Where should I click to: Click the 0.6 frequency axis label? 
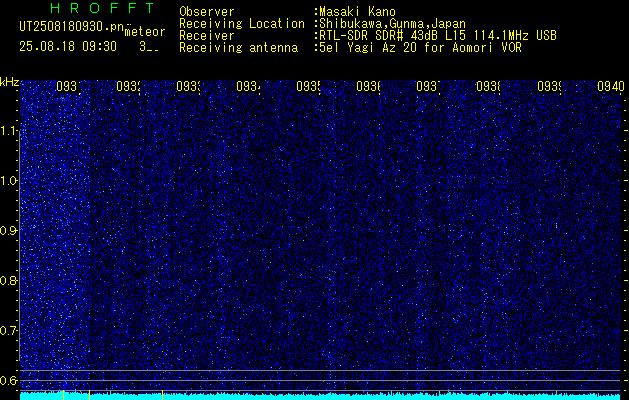[x=10, y=380]
